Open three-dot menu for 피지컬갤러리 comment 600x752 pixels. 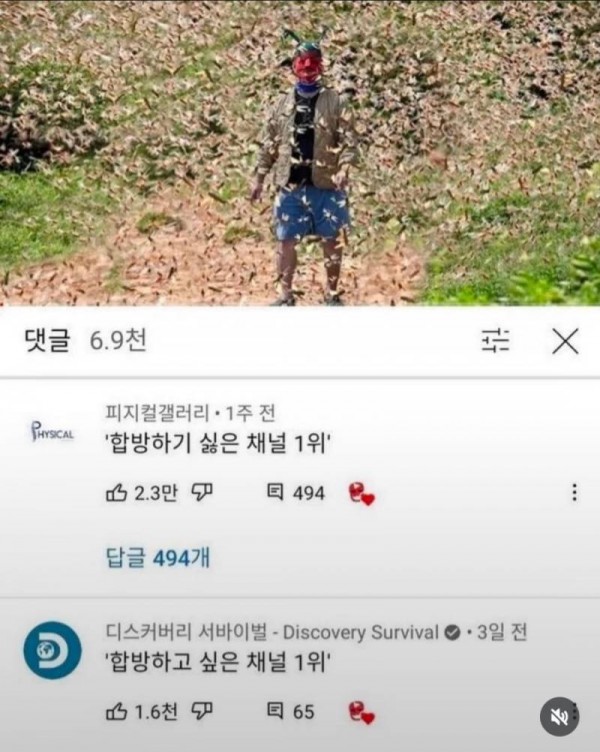point(574,493)
